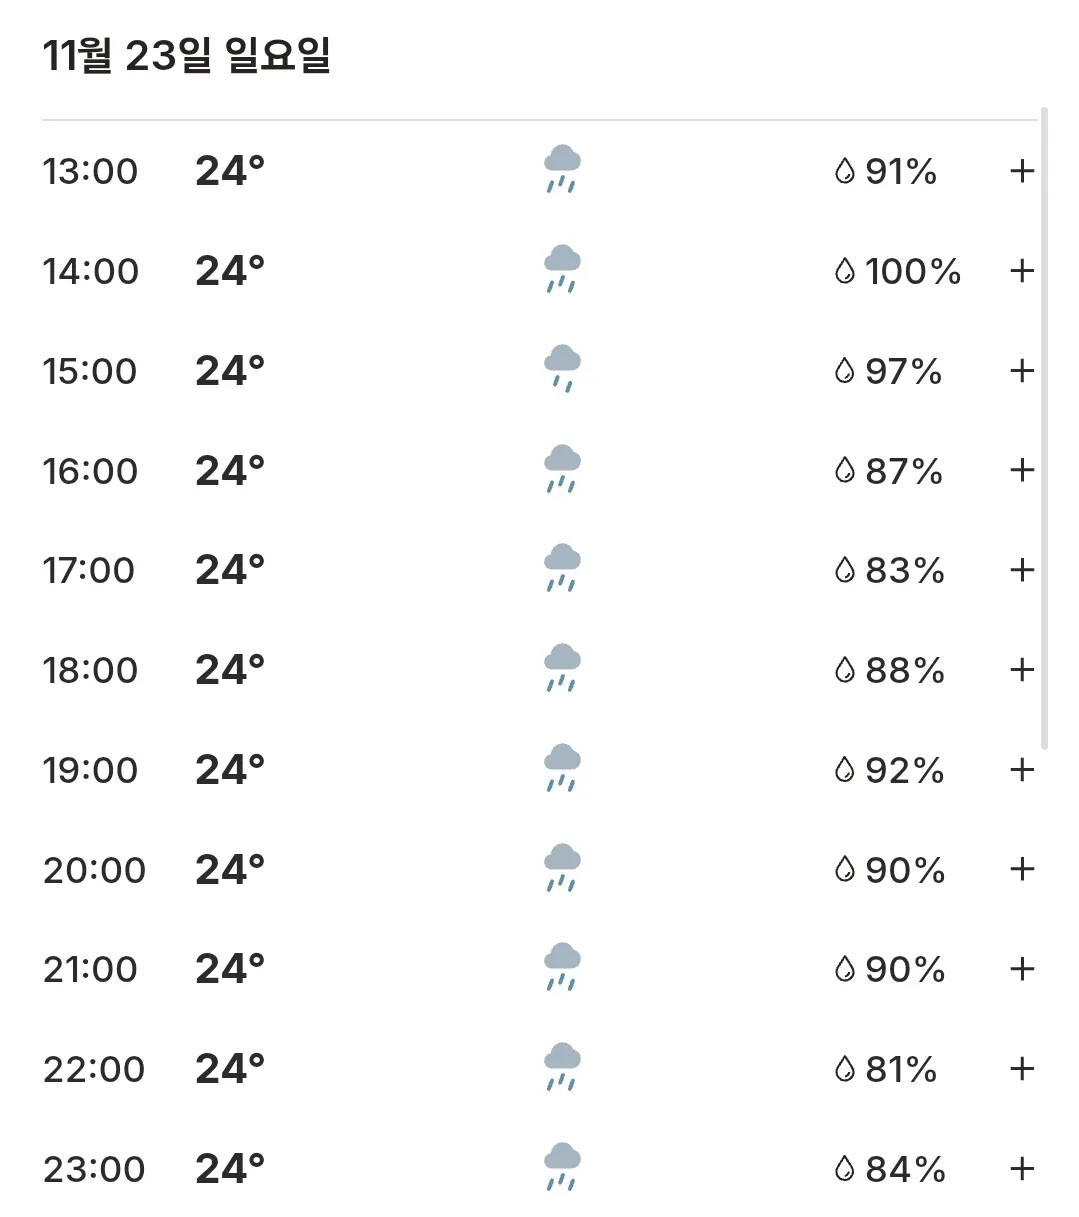Show more info for 19:00
The width and height of the screenshot is (1079, 1217).
point(1021,770)
